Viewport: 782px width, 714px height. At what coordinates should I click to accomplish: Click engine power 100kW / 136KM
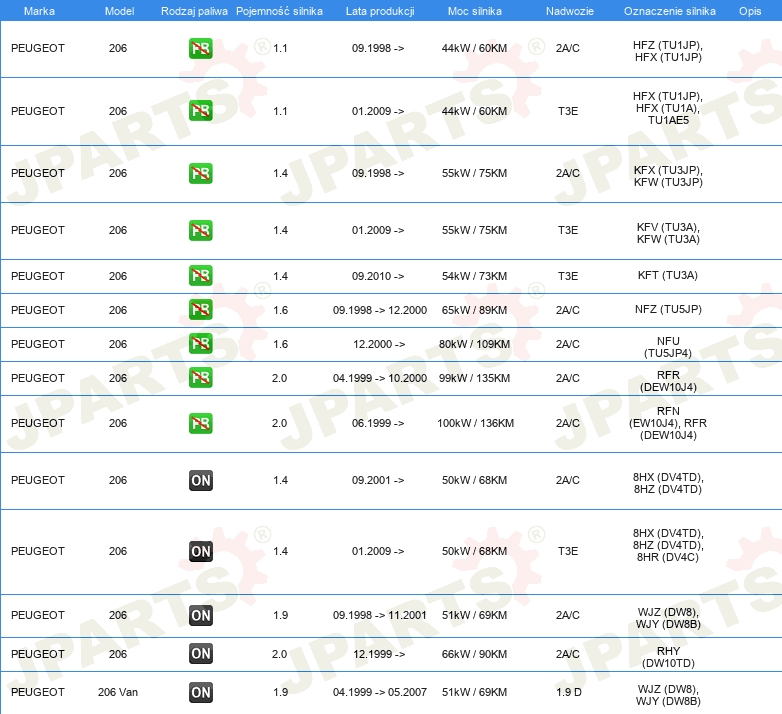coord(475,423)
